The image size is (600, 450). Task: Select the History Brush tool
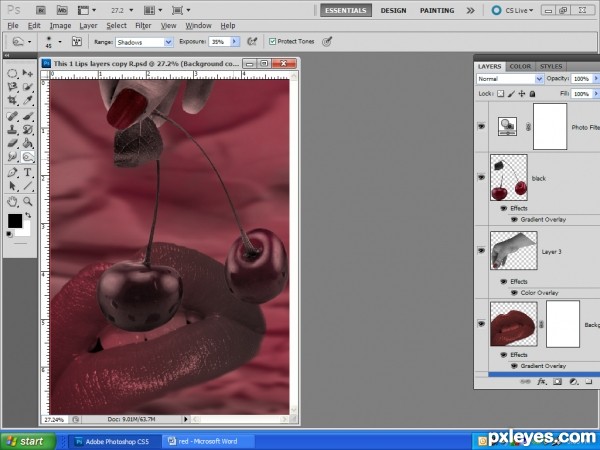(x=28, y=130)
